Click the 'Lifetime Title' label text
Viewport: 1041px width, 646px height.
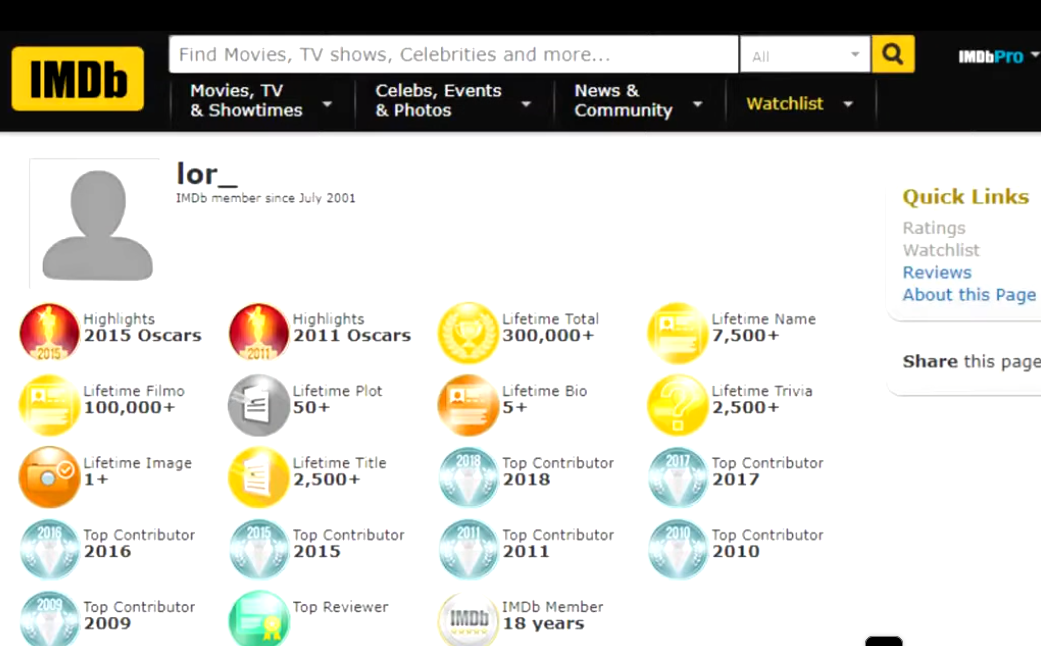click(339, 463)
